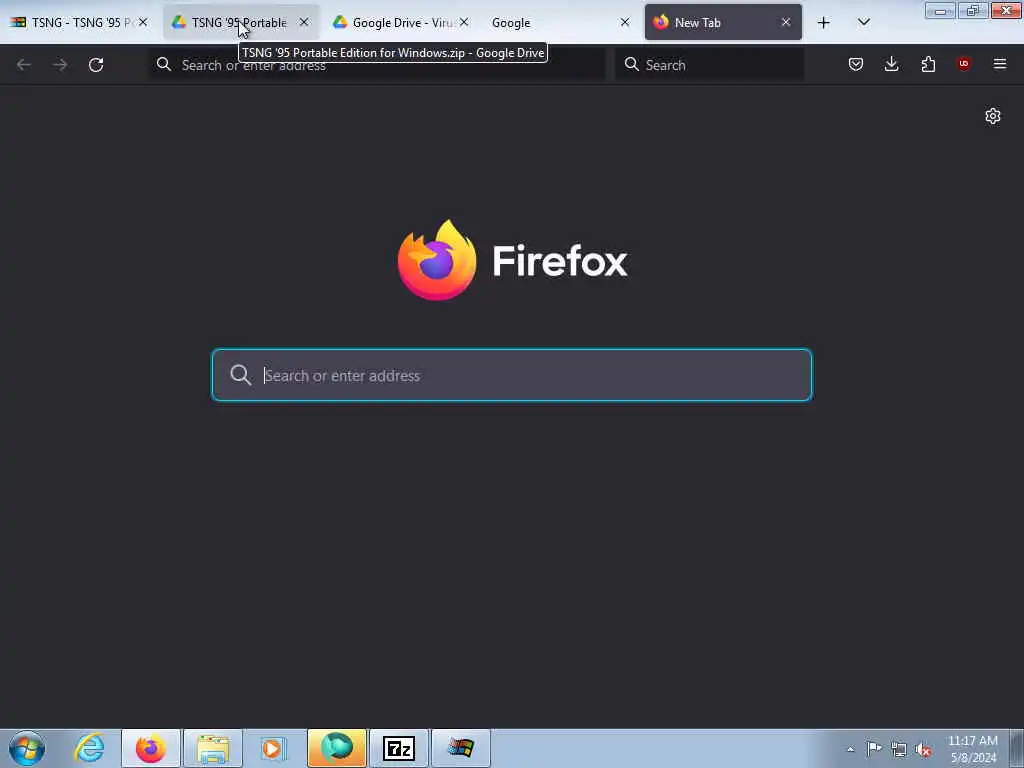This screenshot has width=1024, height=768.
Task: Expand the list all tabs chevron
Action: coord(863,22)
